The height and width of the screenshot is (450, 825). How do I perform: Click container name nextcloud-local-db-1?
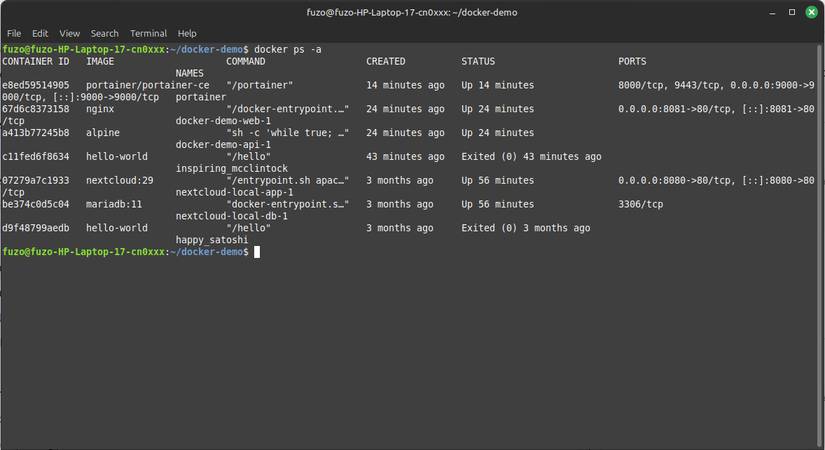pyautogui.click(x=232, y=216)
